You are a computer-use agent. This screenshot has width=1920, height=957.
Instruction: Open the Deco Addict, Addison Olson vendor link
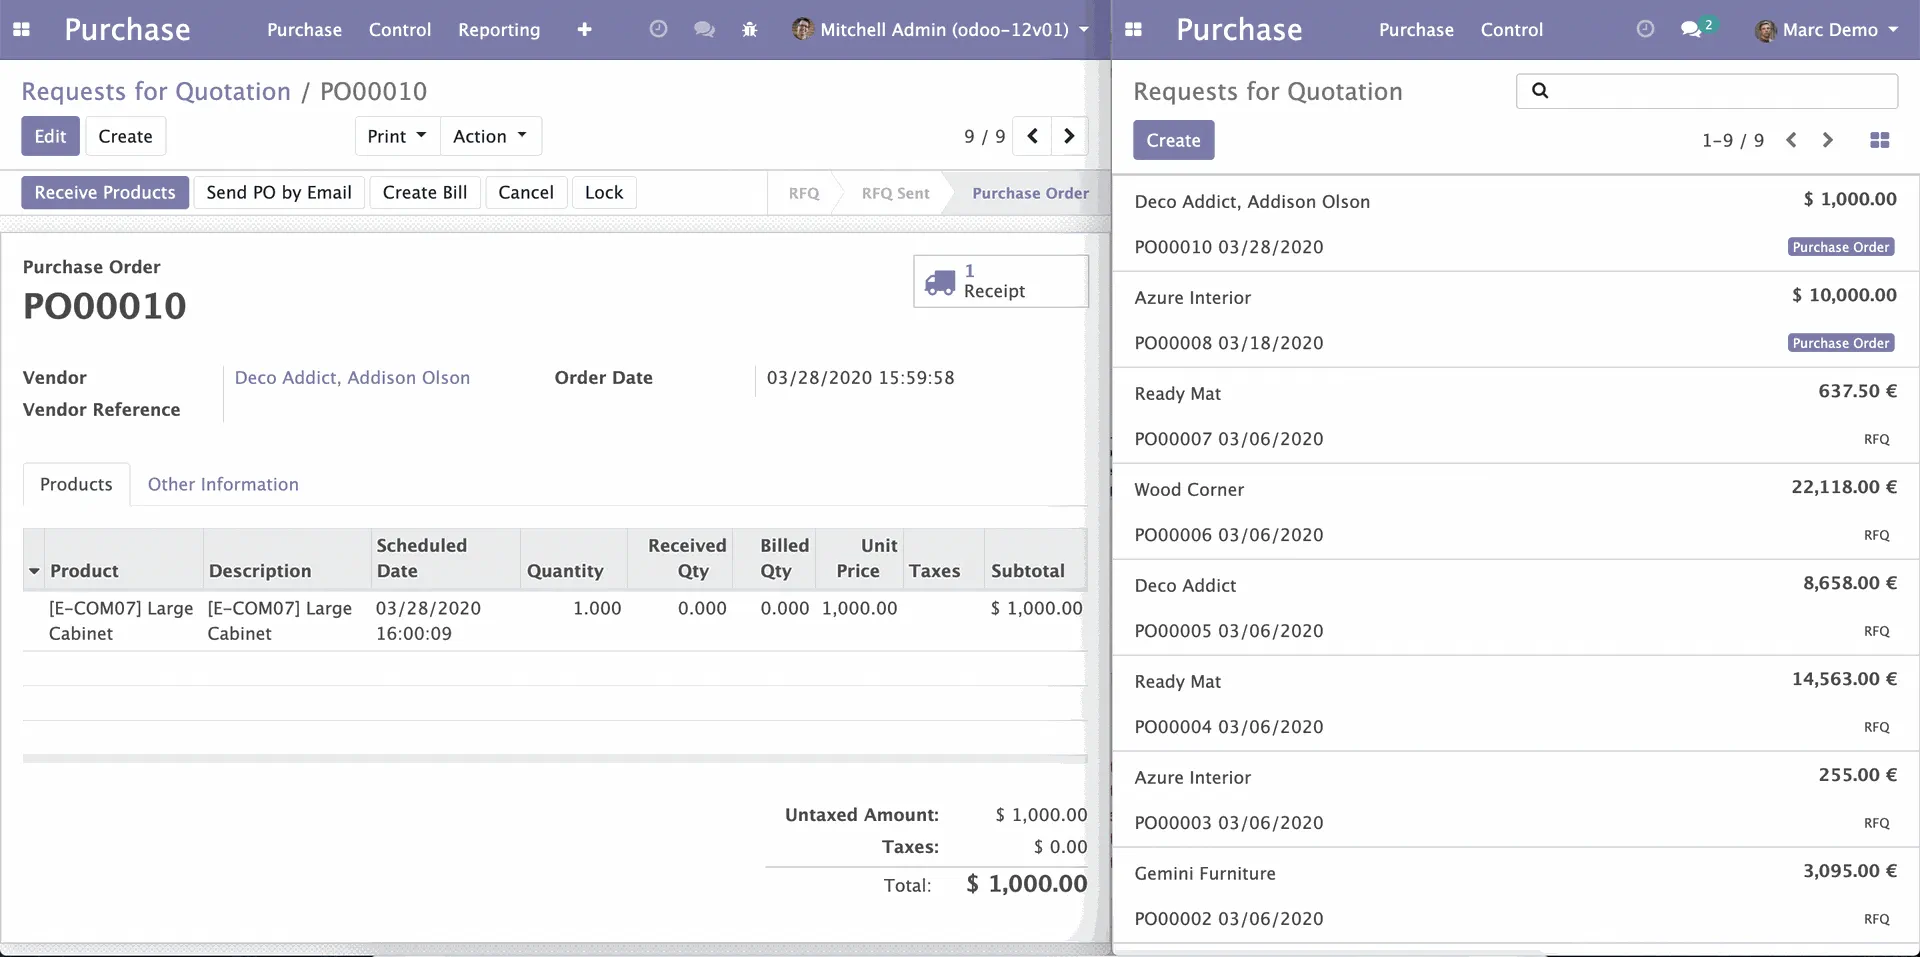(x=352, y=378)
